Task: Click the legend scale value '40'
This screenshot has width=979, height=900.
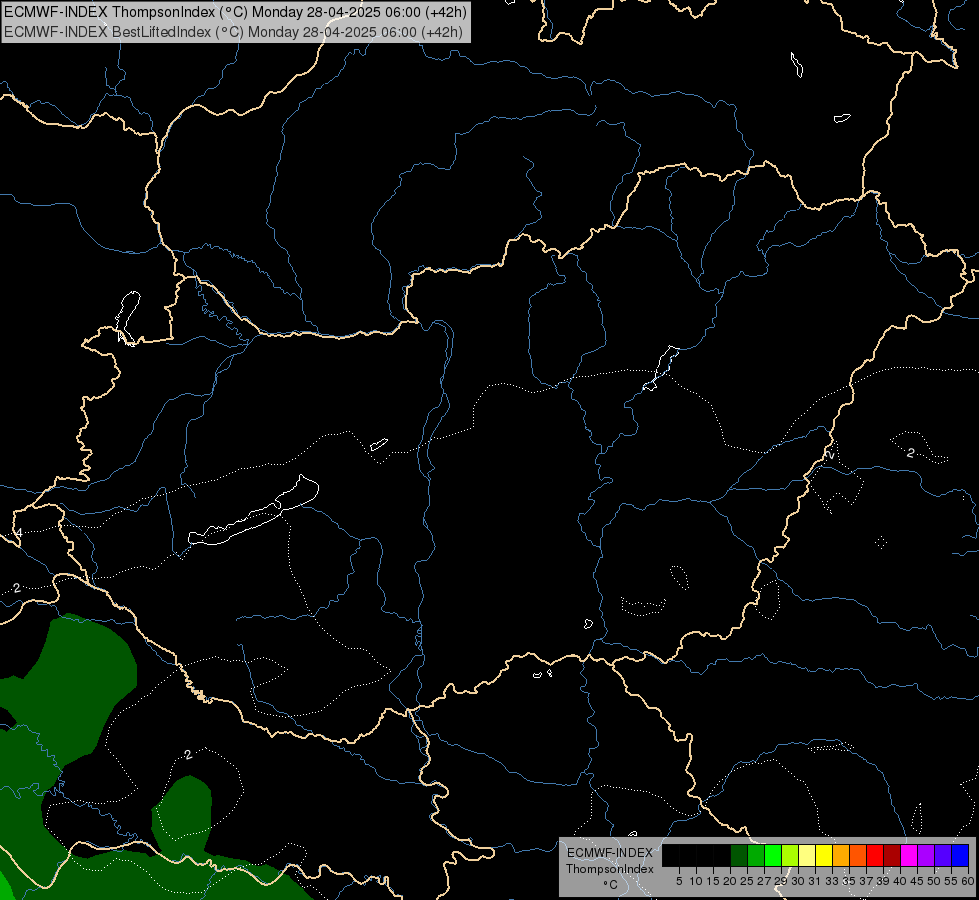Action: click(900, 881)
